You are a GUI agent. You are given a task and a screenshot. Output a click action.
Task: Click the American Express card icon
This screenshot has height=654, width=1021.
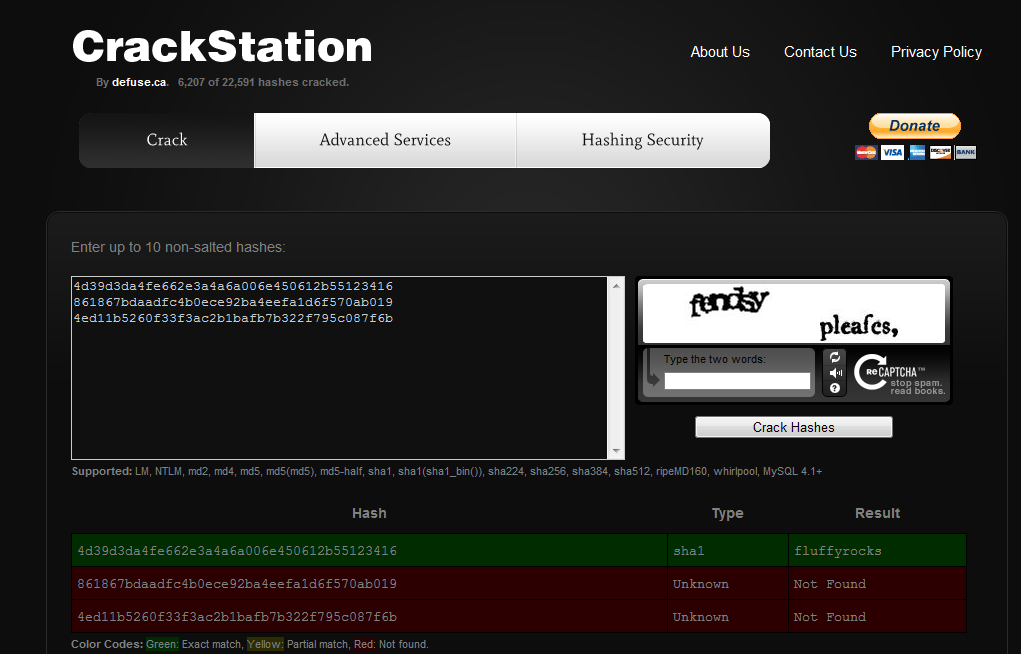click(x=917, y=152)
